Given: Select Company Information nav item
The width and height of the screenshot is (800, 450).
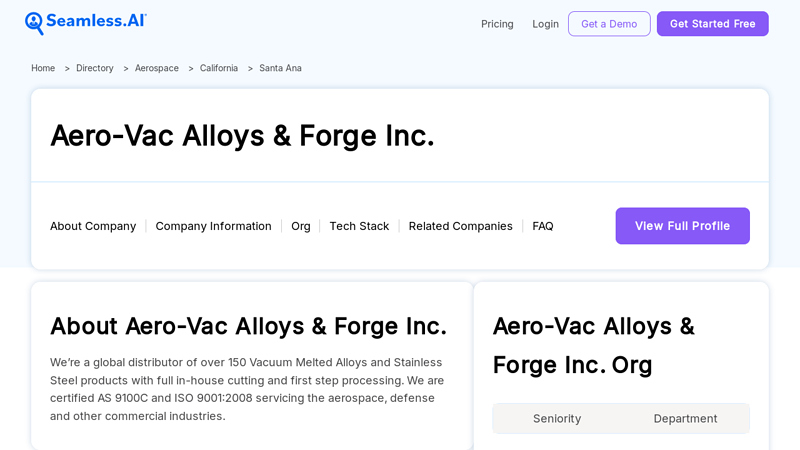Looking at the screenshot, I should (213, 226).
